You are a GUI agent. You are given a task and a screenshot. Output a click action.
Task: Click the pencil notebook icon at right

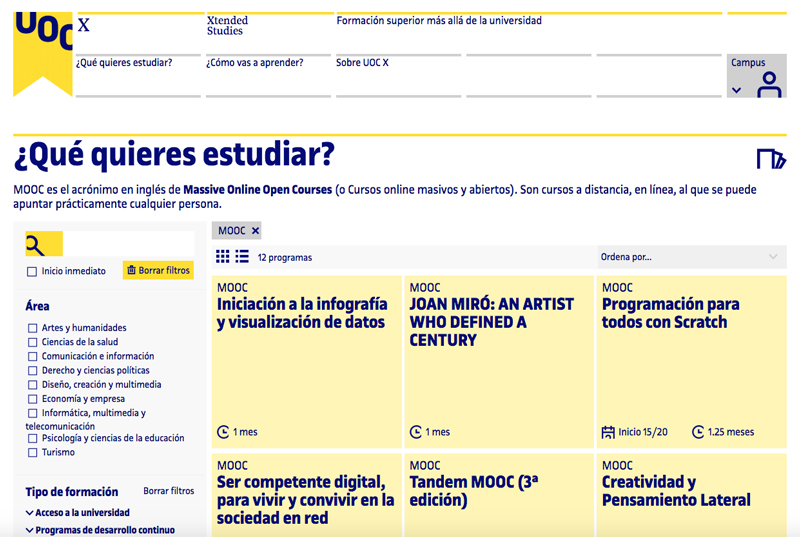(771, 159)
